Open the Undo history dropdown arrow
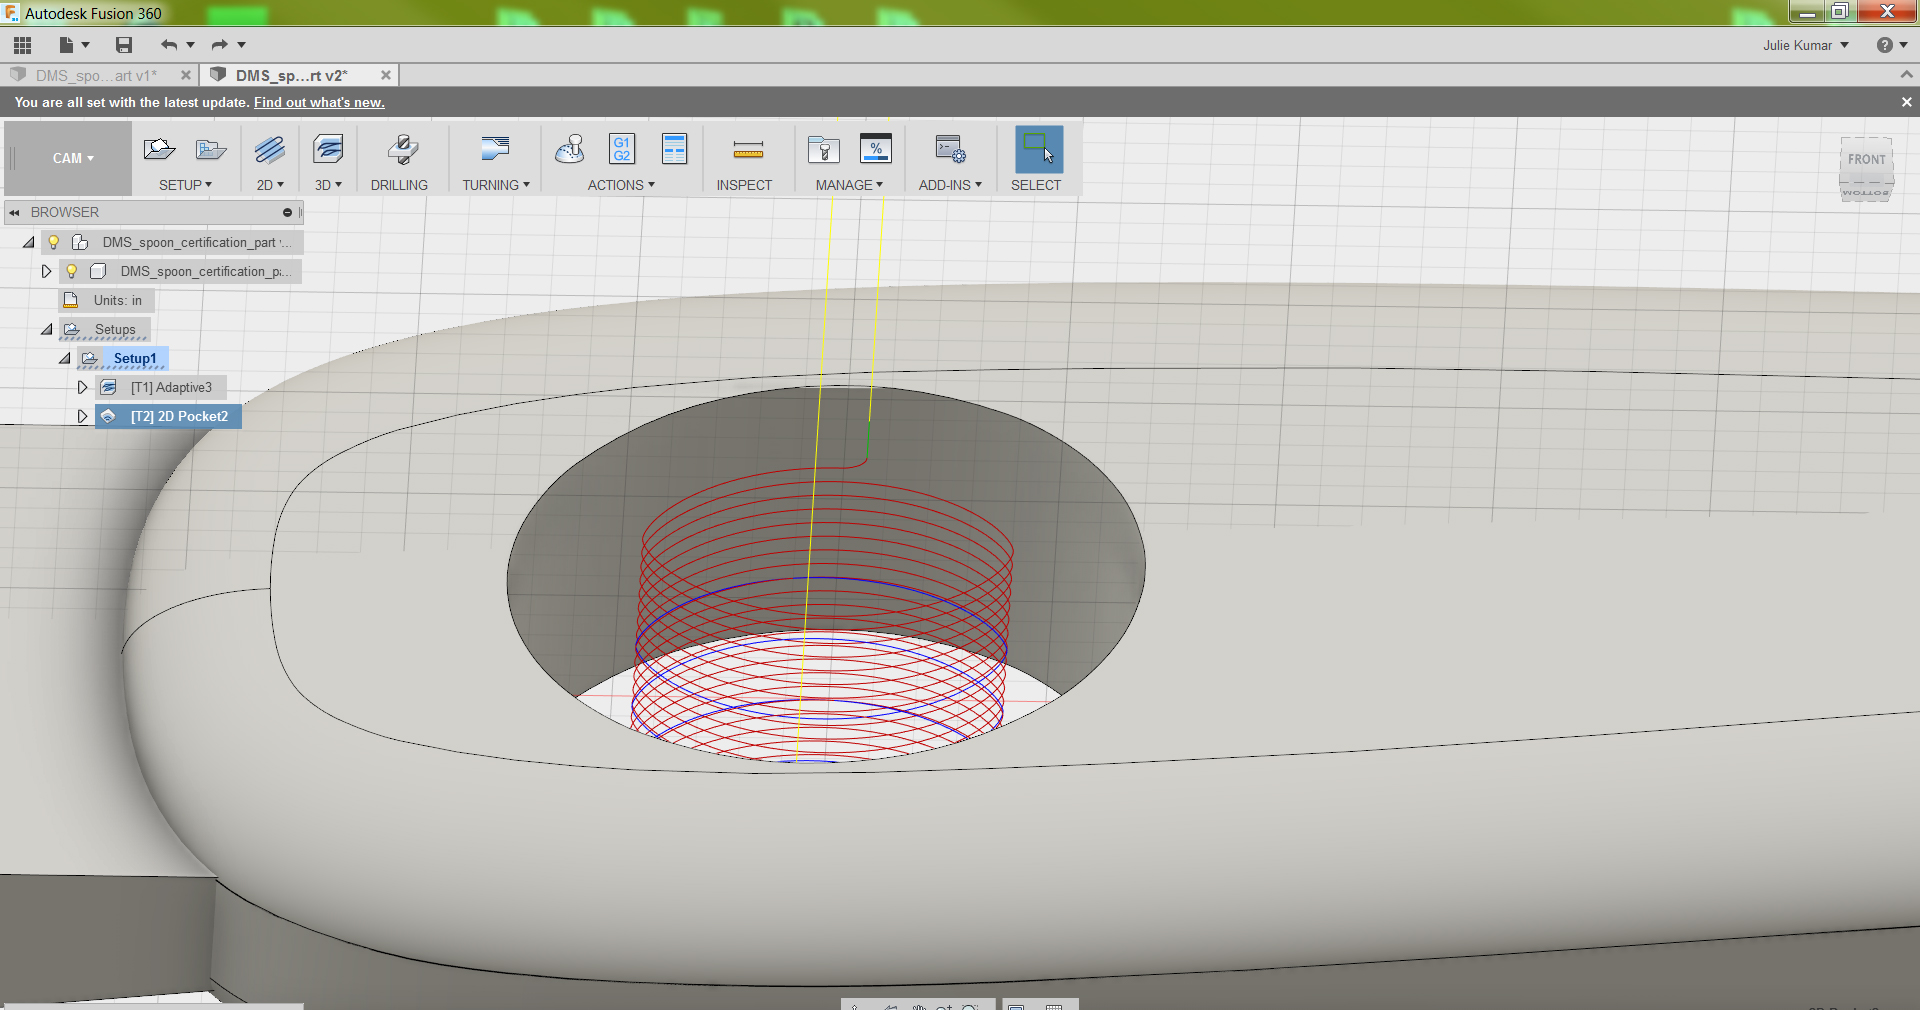Viewport: 1920px width, 1010px height. click(x=190, y=45)
